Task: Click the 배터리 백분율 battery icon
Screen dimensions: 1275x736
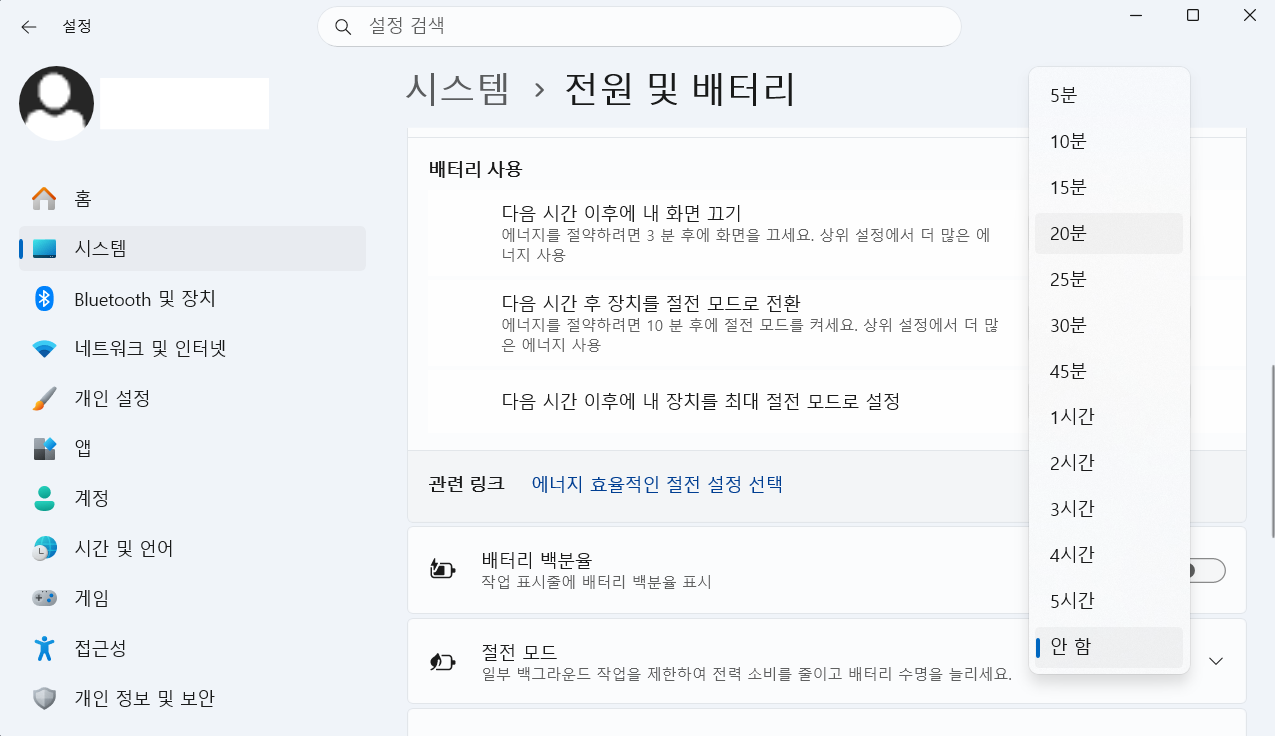Action: (x=442, y=570)
